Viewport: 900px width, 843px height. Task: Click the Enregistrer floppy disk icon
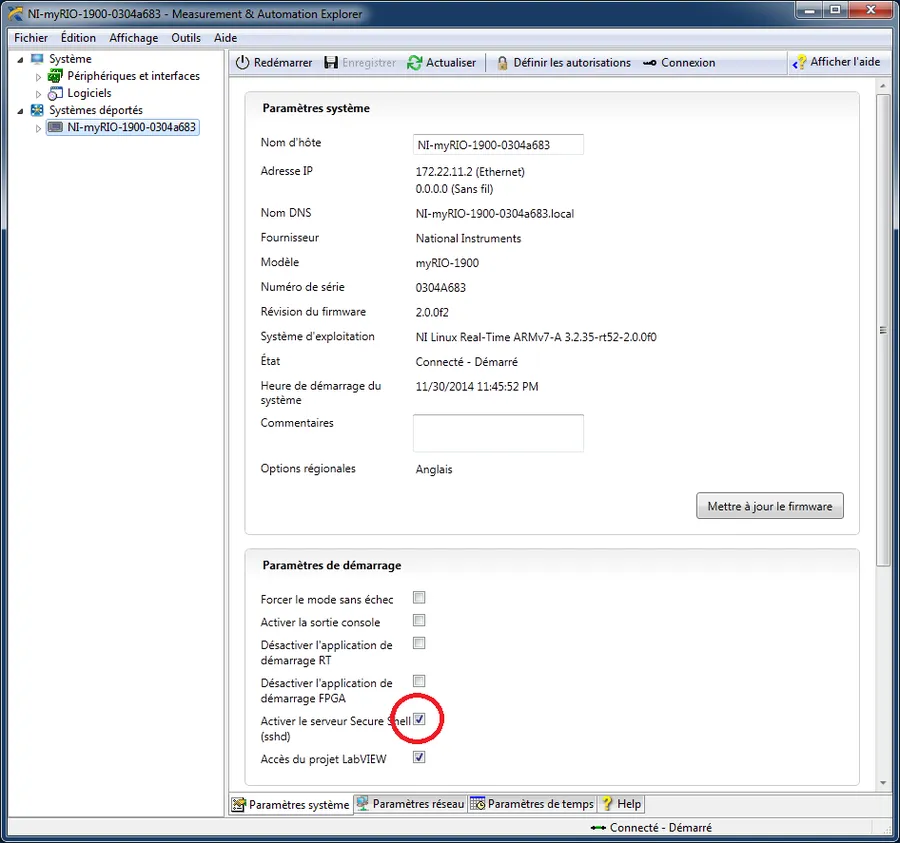point(331,63)
